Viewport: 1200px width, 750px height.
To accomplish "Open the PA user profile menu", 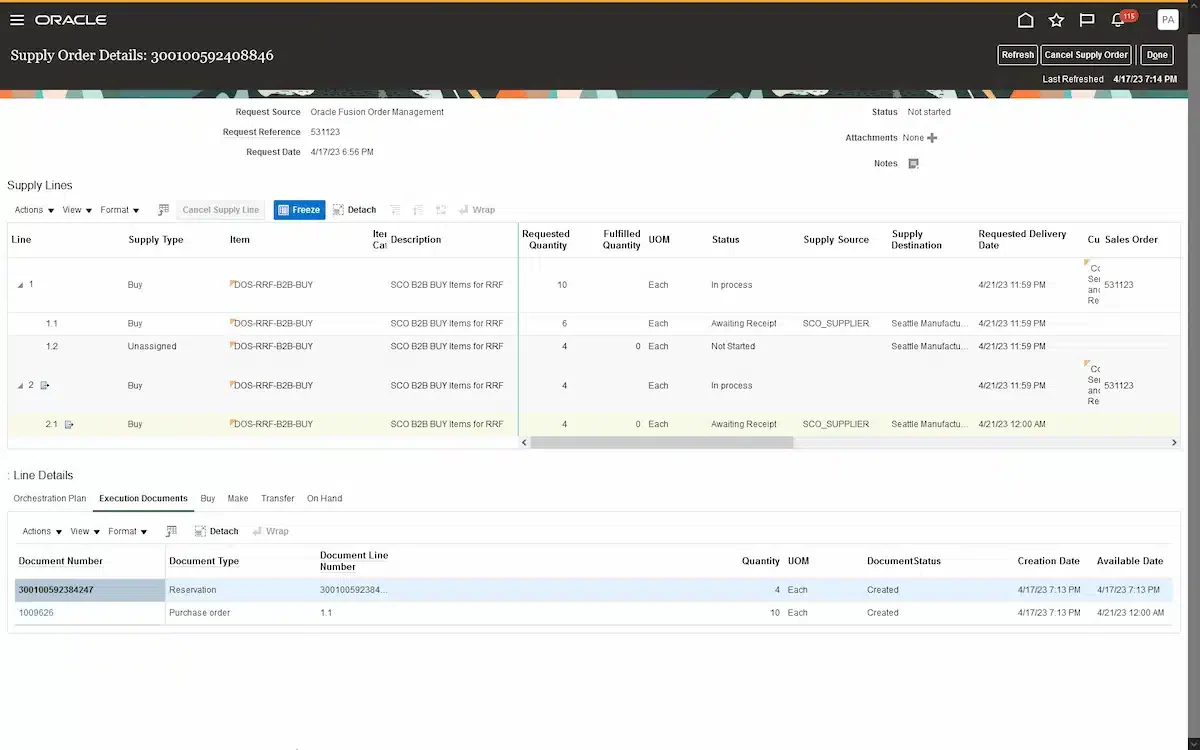I will pos(1167,20).
